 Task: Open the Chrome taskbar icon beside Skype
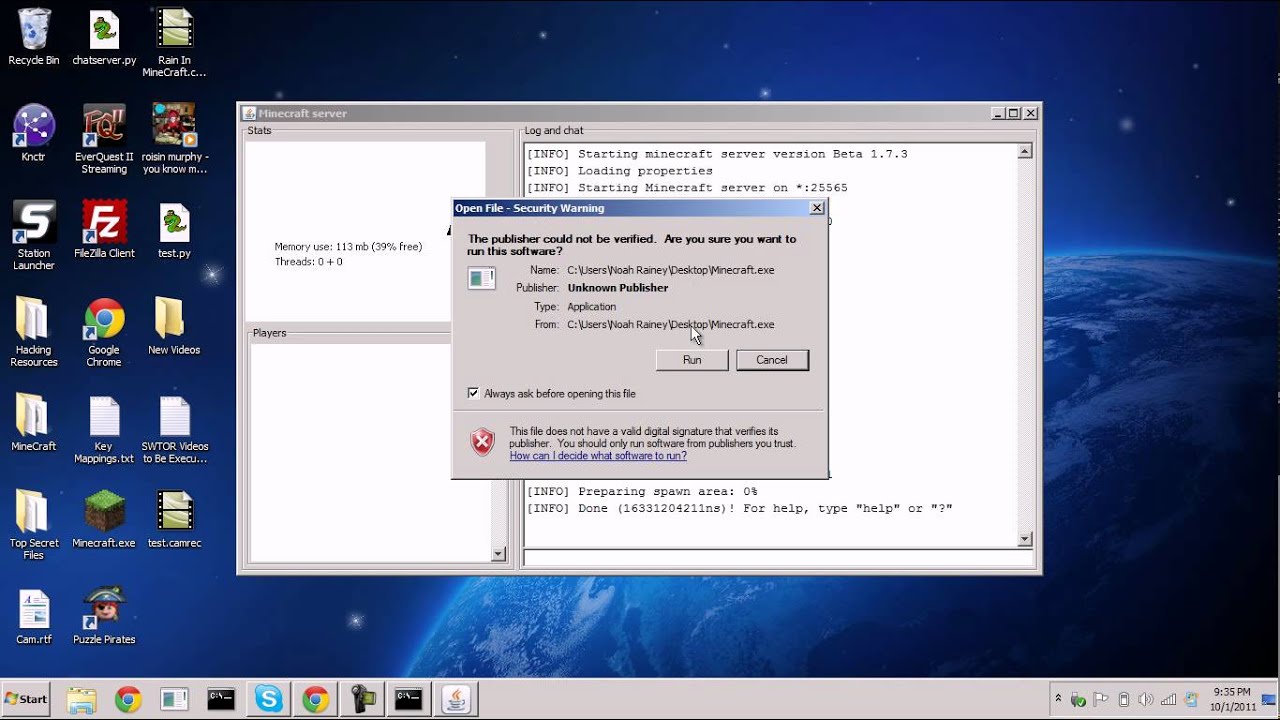click(x=315, y=700)
